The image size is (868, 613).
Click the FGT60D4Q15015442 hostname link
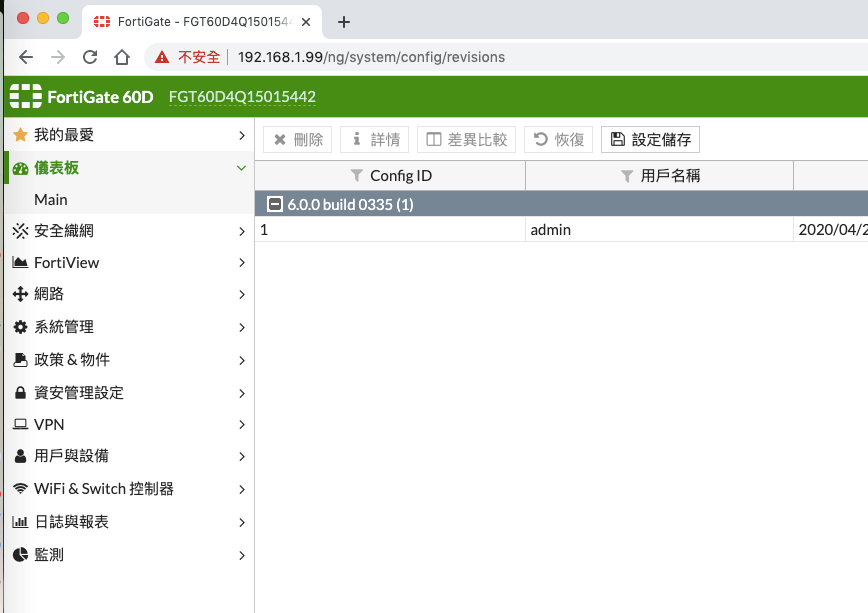242,97
